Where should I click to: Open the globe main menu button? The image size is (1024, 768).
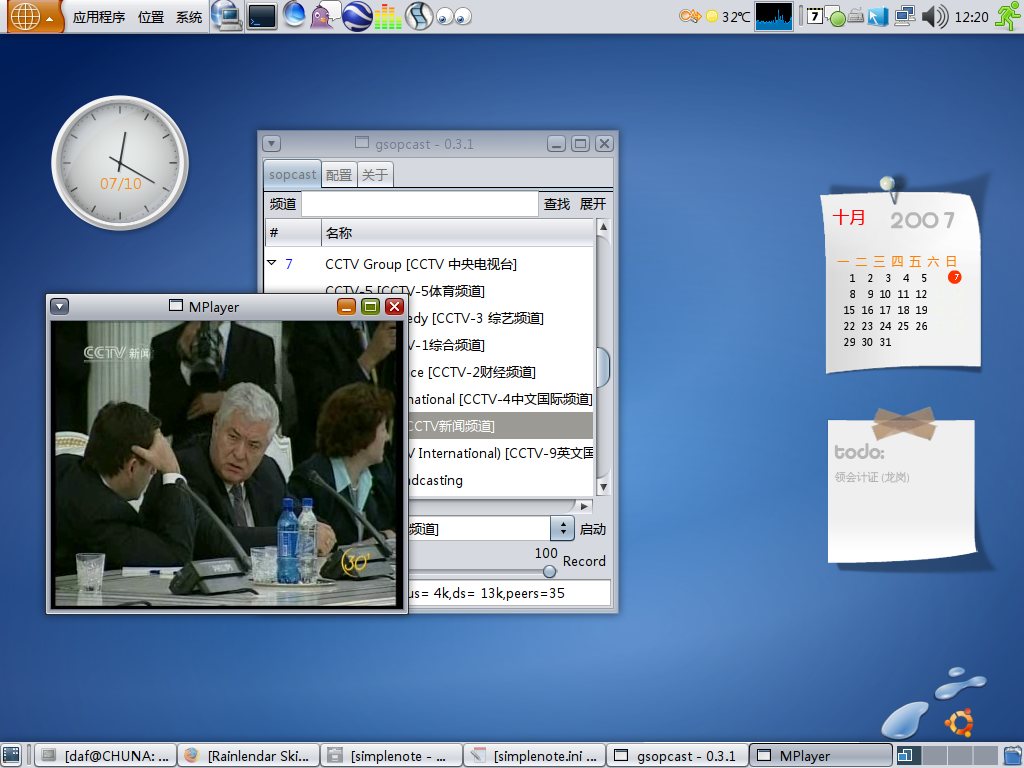click(33, 16)
